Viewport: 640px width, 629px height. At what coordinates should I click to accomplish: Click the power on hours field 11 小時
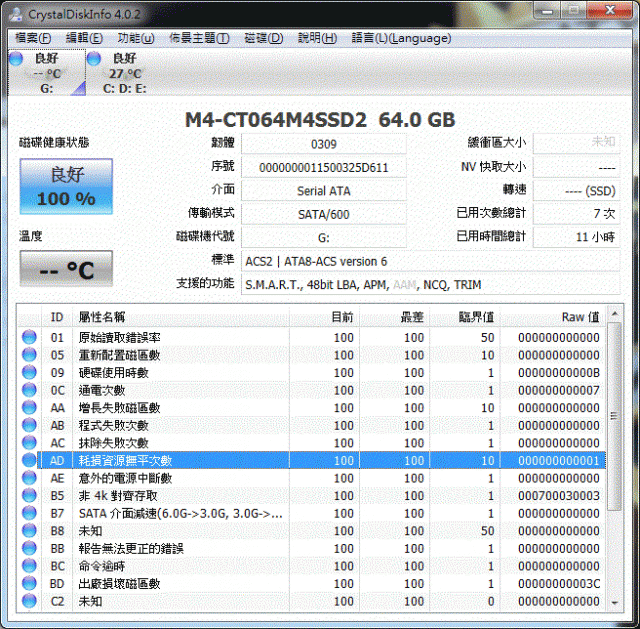click(576, 237)
